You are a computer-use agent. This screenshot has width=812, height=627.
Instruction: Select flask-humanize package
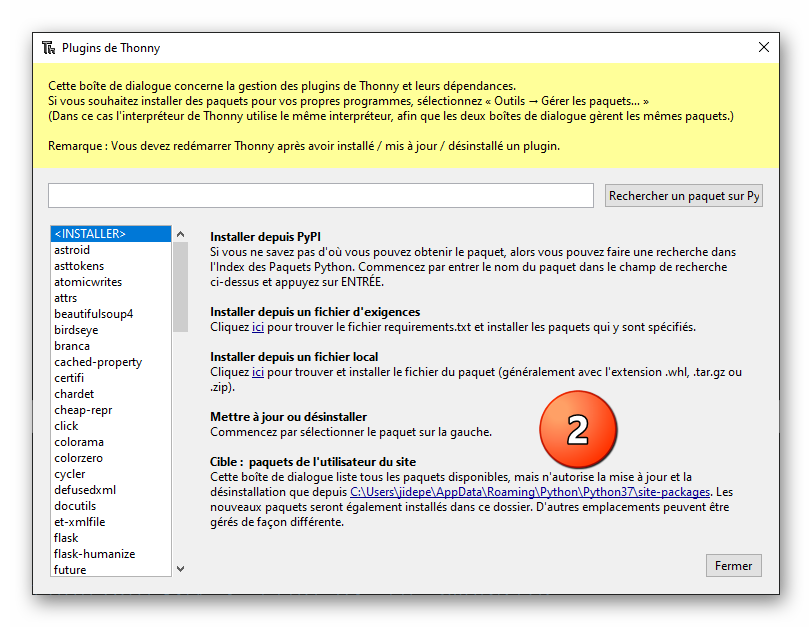[x=111, y=555]
